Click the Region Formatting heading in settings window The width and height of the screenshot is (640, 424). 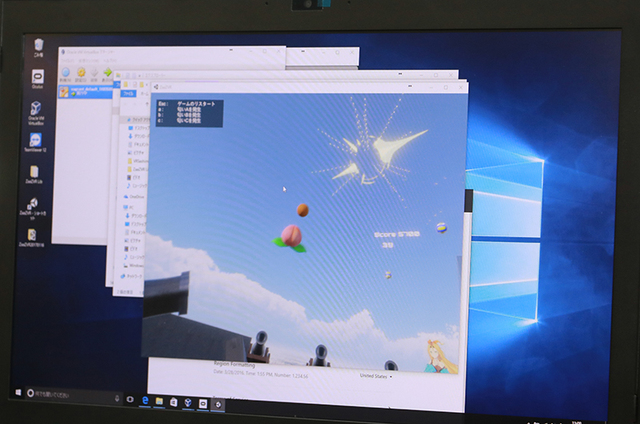234,364
